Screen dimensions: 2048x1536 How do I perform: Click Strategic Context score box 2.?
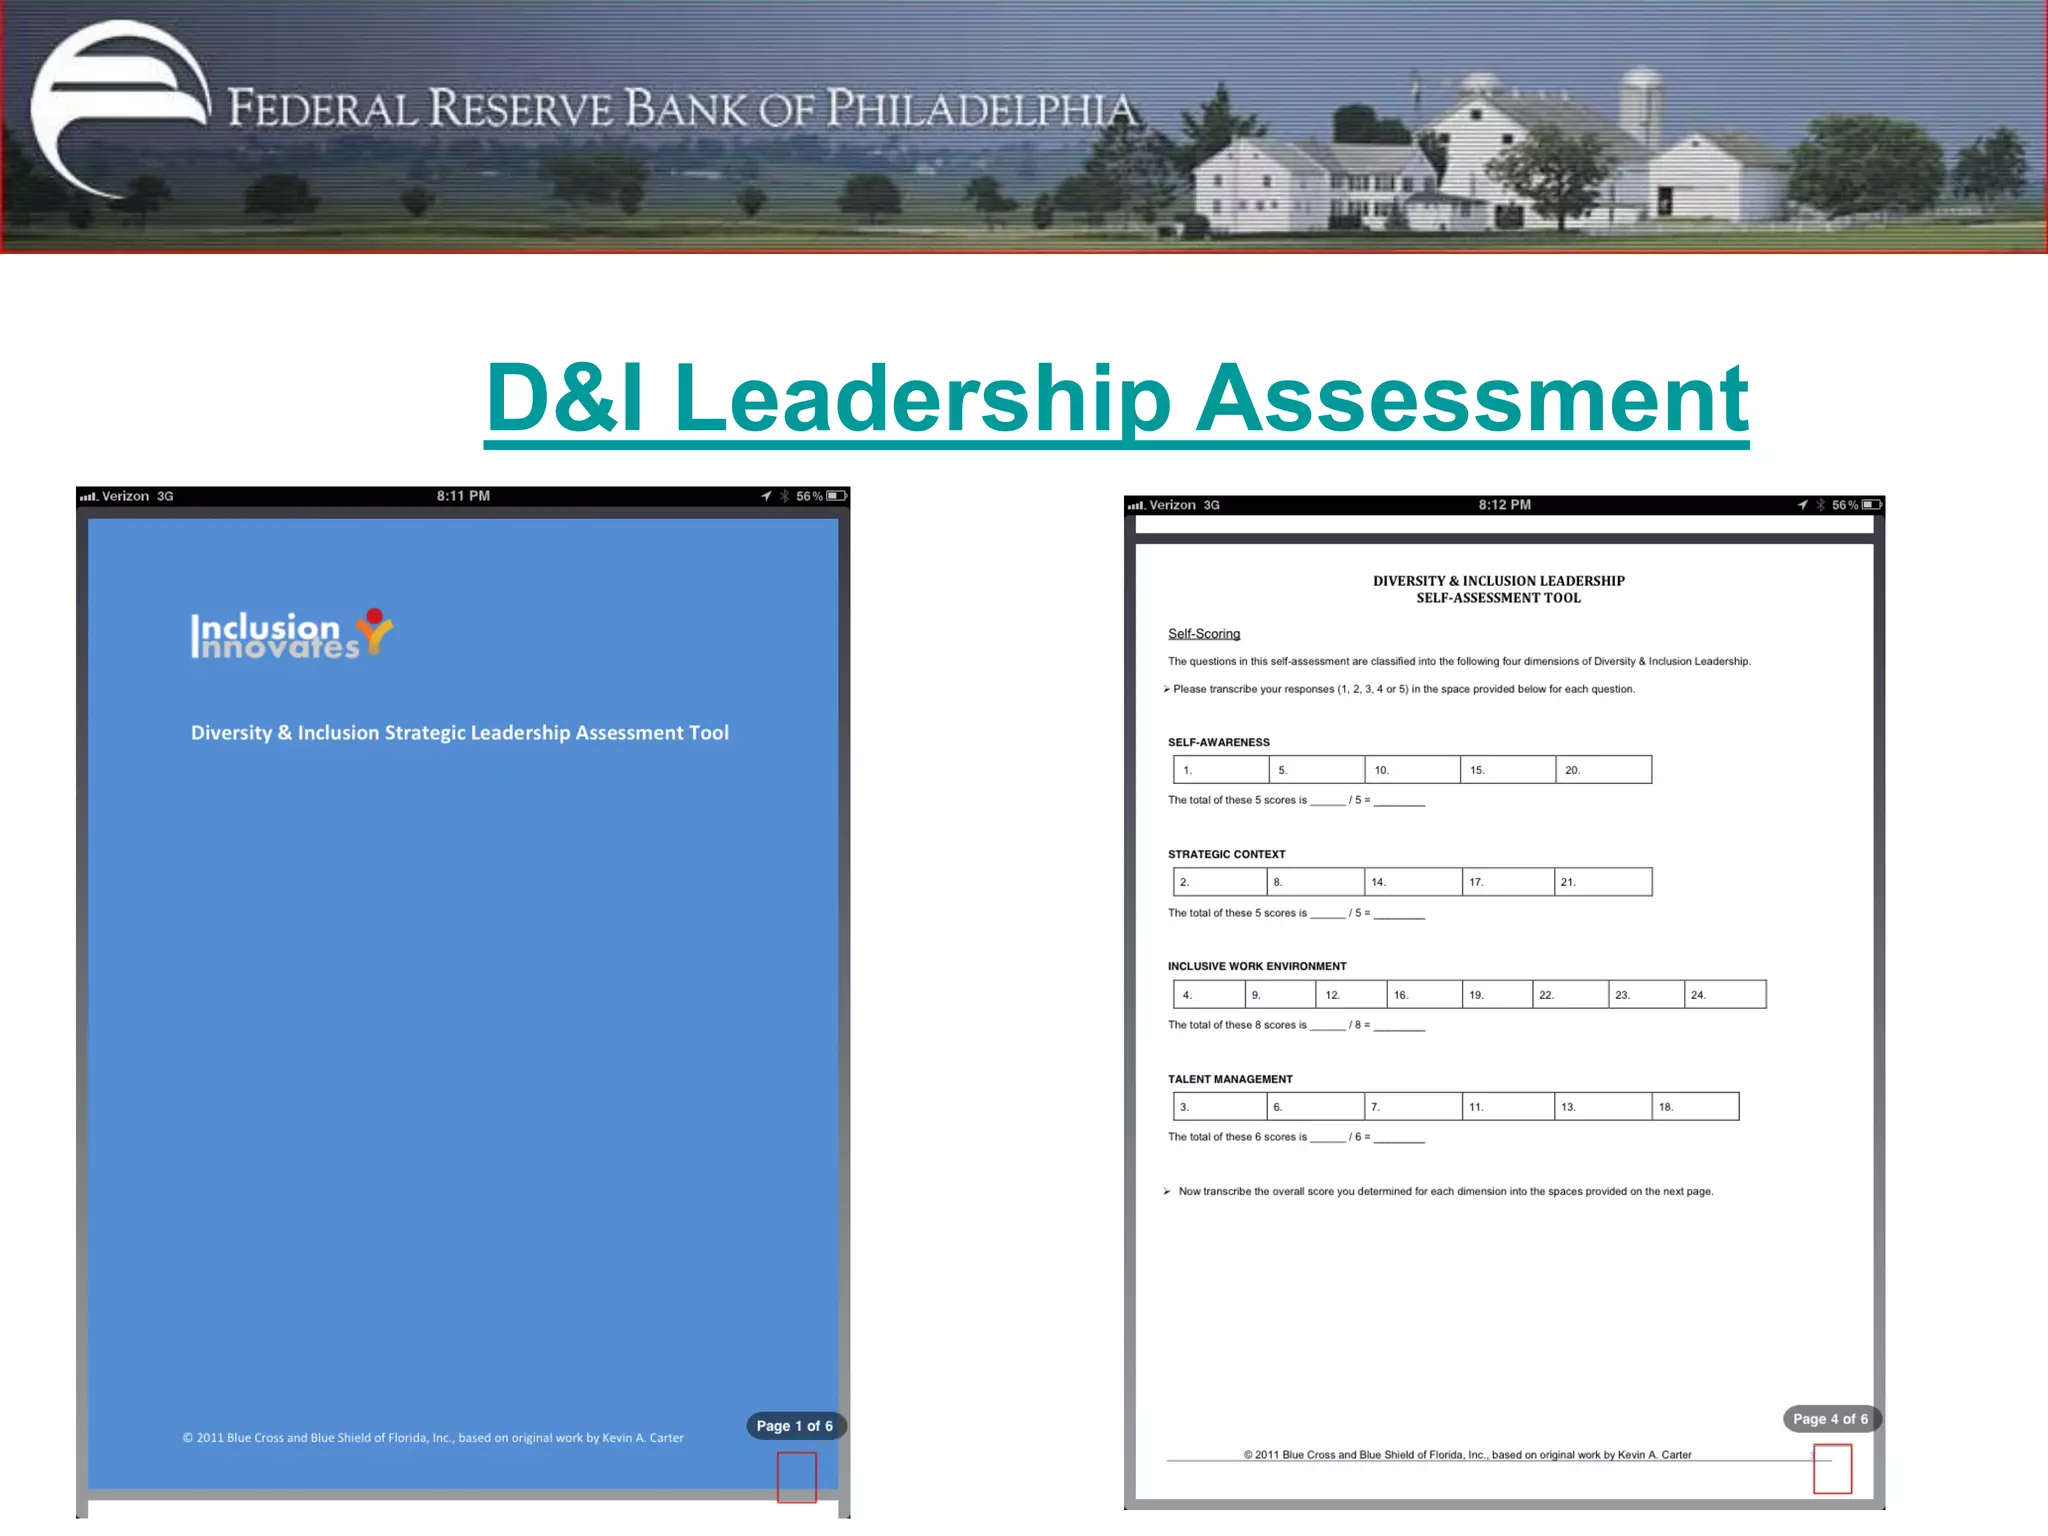point(1220,882)
